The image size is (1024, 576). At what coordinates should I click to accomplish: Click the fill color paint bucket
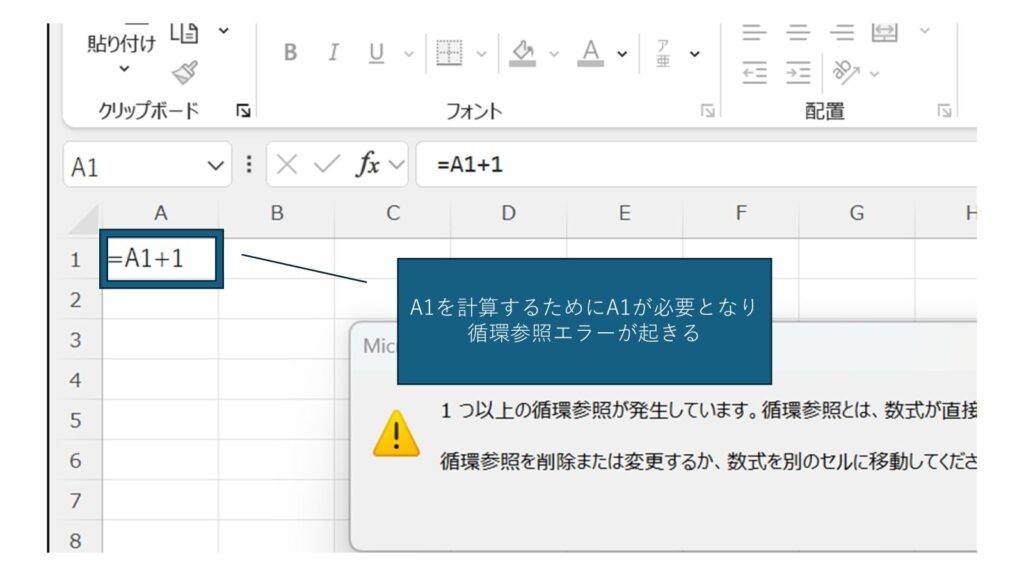pyautogui.click(x=523, y=53)
